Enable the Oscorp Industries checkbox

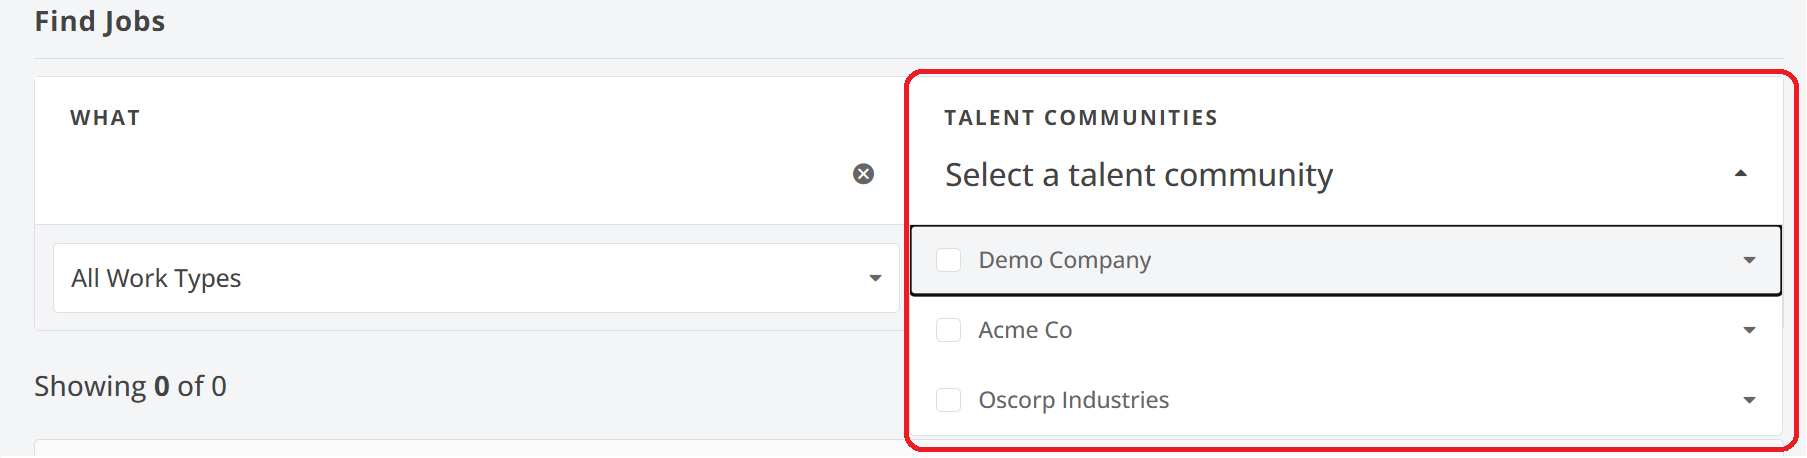(x=948, y=400)
